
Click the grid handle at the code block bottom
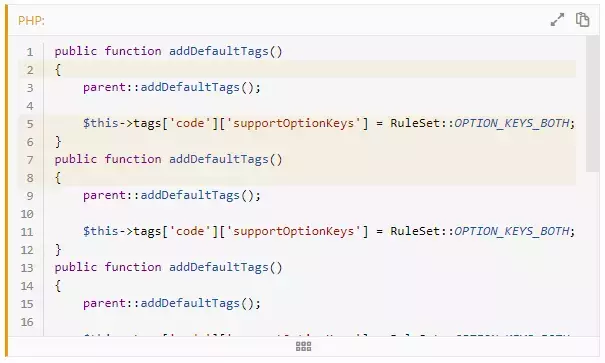(x=303, y=346)
